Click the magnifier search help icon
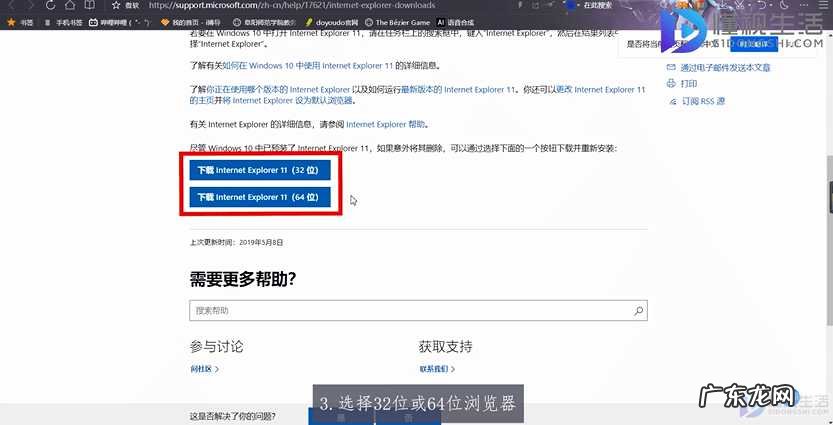This screenshot has width=833, height=425. pyautogui.click(x=639, y=311)
